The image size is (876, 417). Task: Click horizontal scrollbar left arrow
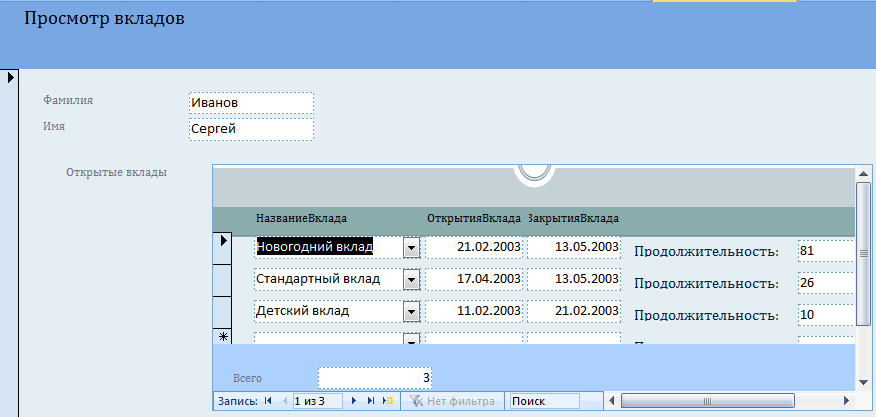point(611,401)
